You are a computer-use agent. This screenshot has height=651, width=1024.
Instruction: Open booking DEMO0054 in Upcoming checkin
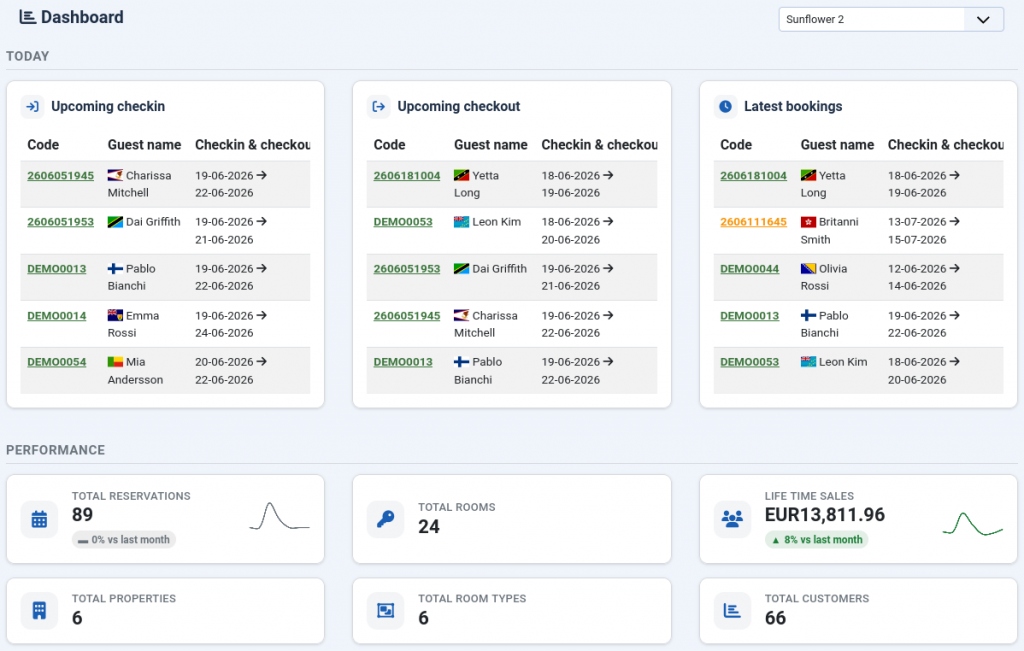(57, 362)
